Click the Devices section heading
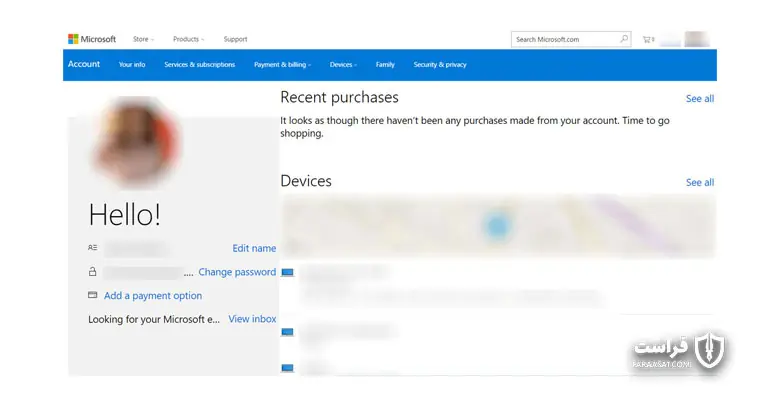This screenshot has width=780, height=405. point(306,181)
